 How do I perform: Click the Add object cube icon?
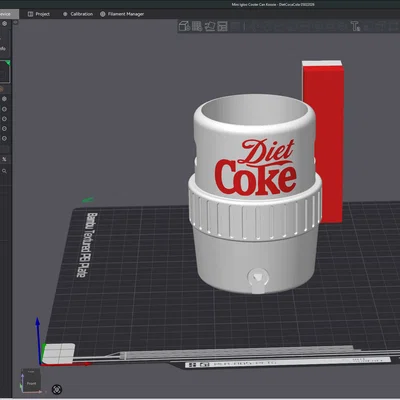point(184,26)
